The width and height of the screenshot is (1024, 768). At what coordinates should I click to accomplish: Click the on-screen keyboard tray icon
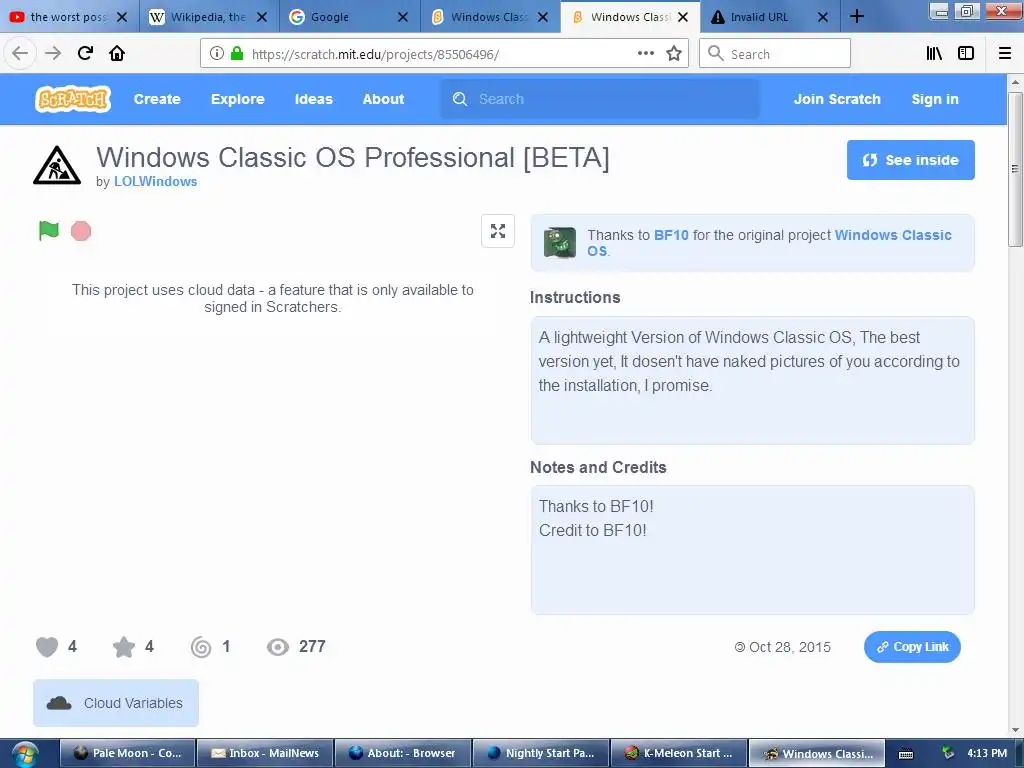pos(906,754)
